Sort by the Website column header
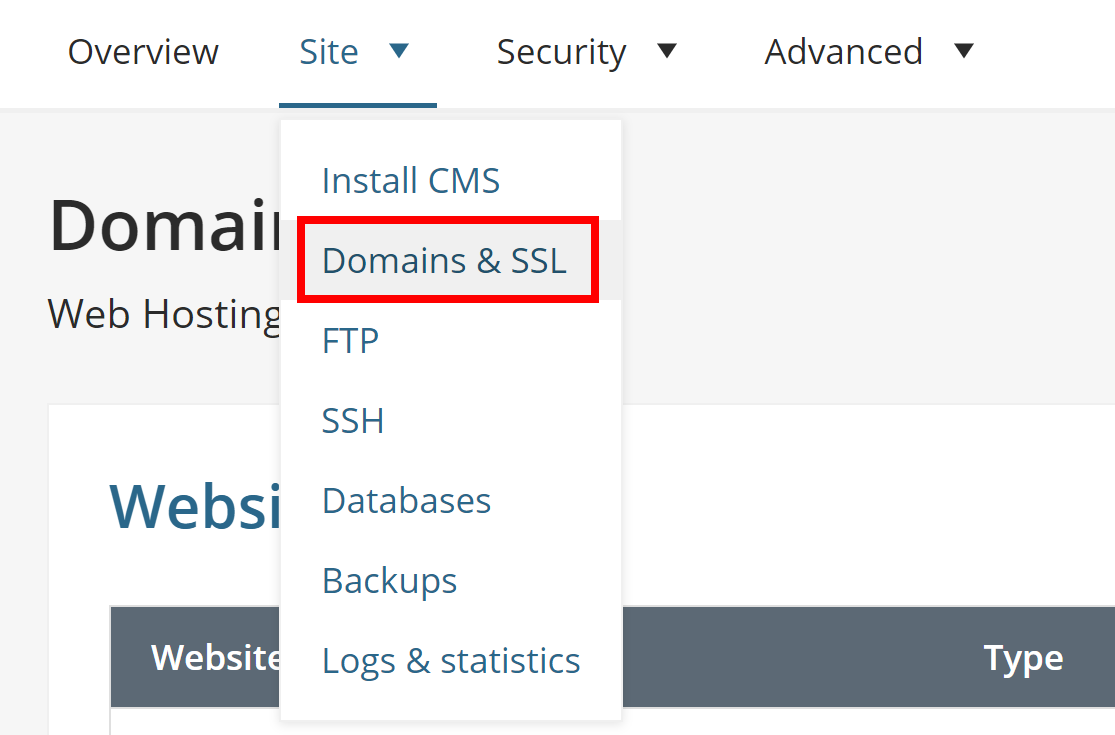Image resolution: width=1115 pixels, height=735 pixels. click(217, 657)
